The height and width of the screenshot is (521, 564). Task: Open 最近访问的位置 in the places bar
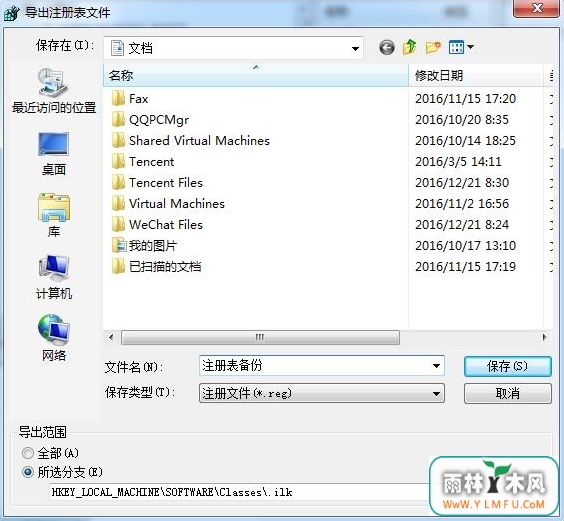pyautogui.click(x=54, y=91)
